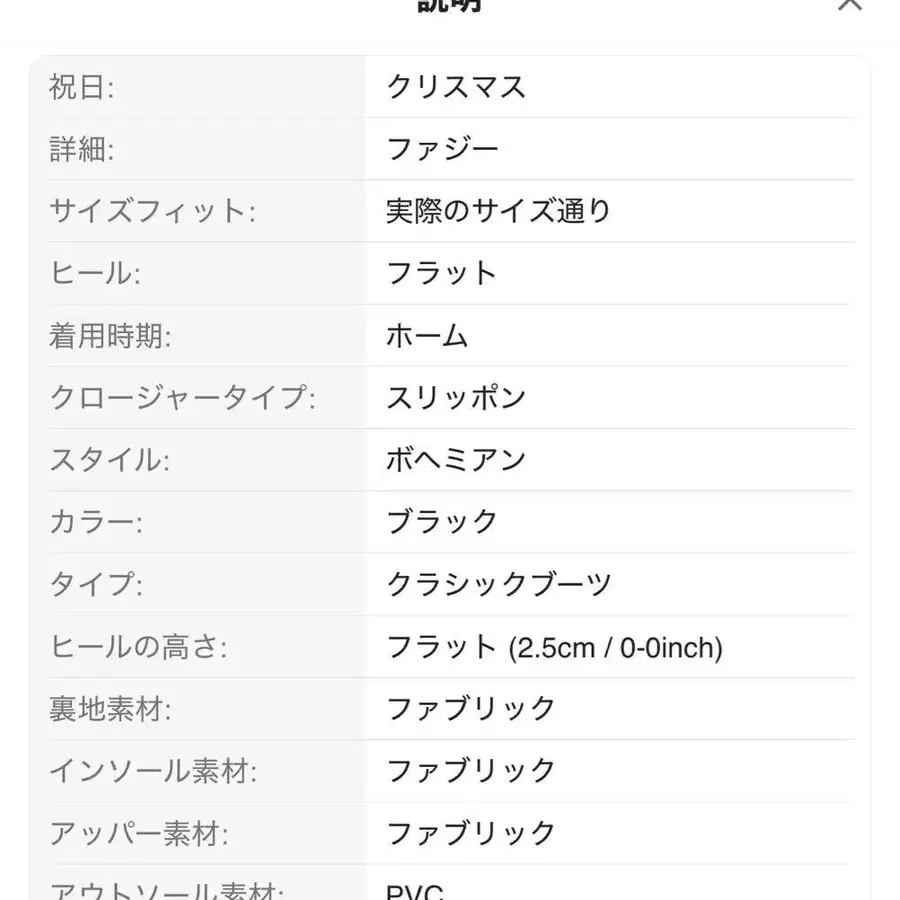Select the ブラック color value
This screenshot has height=900, width=900.
click(x=441, y=521)
